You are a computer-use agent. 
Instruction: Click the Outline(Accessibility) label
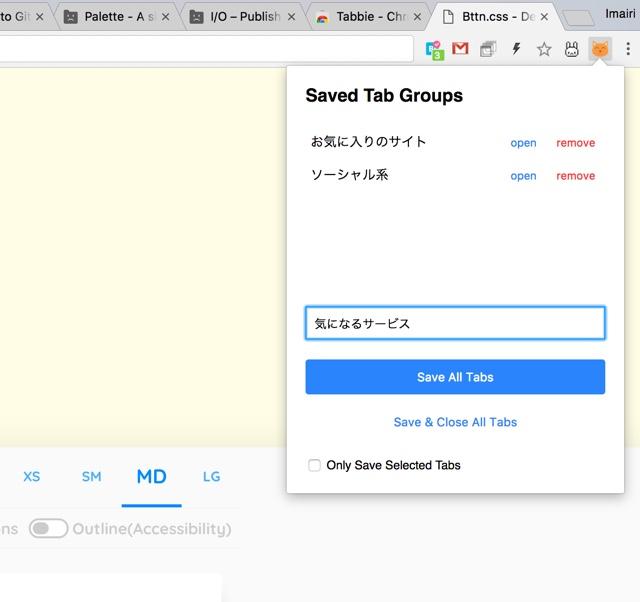click(152, 529)
